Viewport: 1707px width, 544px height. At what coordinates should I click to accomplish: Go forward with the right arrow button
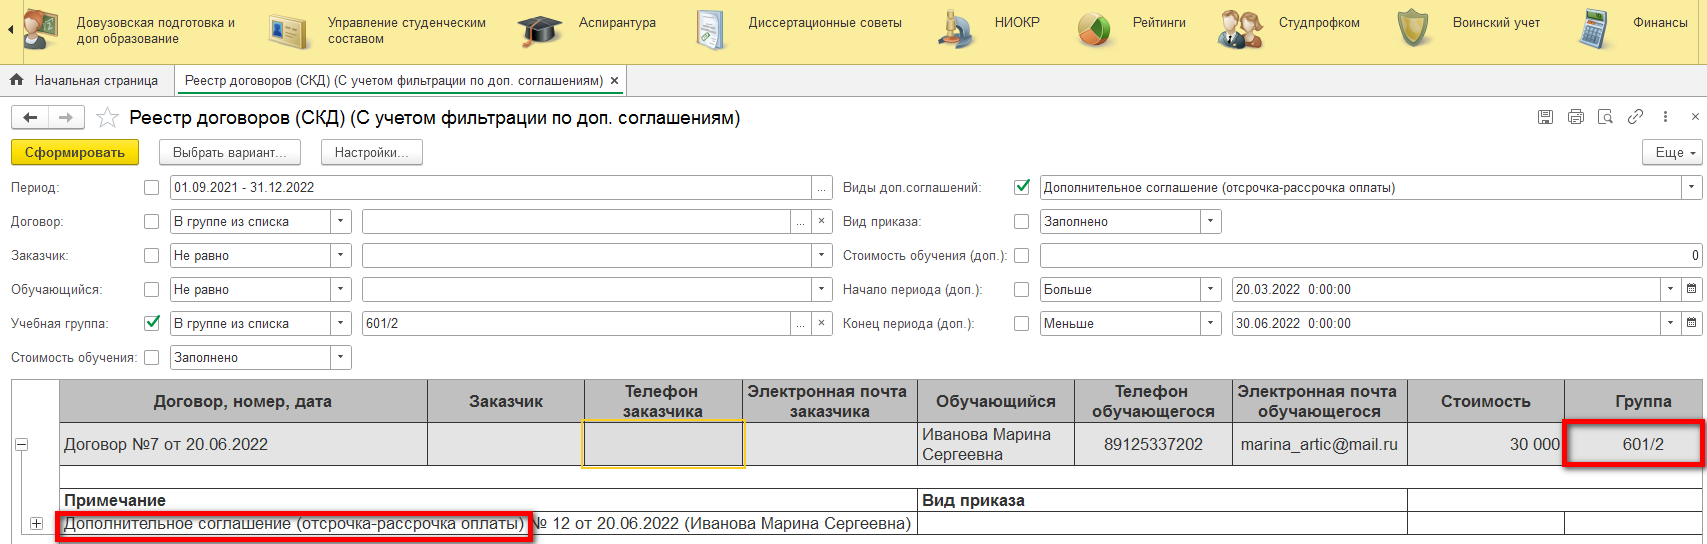65,118
